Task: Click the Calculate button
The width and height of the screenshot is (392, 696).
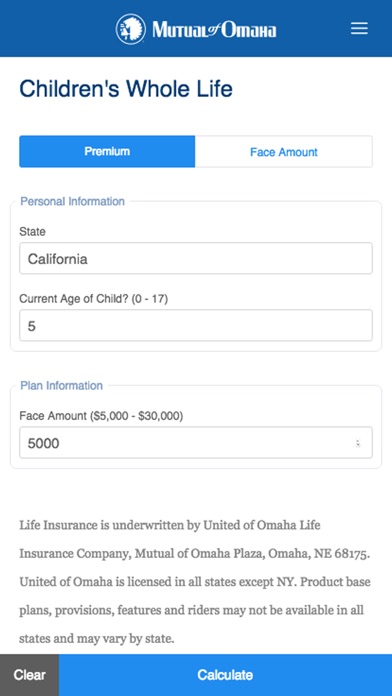Action: [x=226, y=675]
